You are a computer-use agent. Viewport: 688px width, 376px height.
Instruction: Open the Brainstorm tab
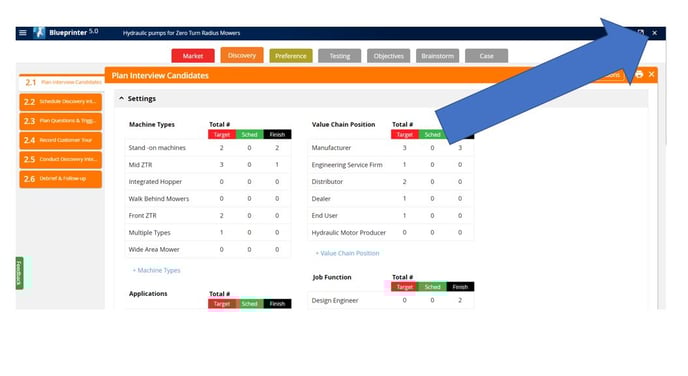tap(437, 56)
